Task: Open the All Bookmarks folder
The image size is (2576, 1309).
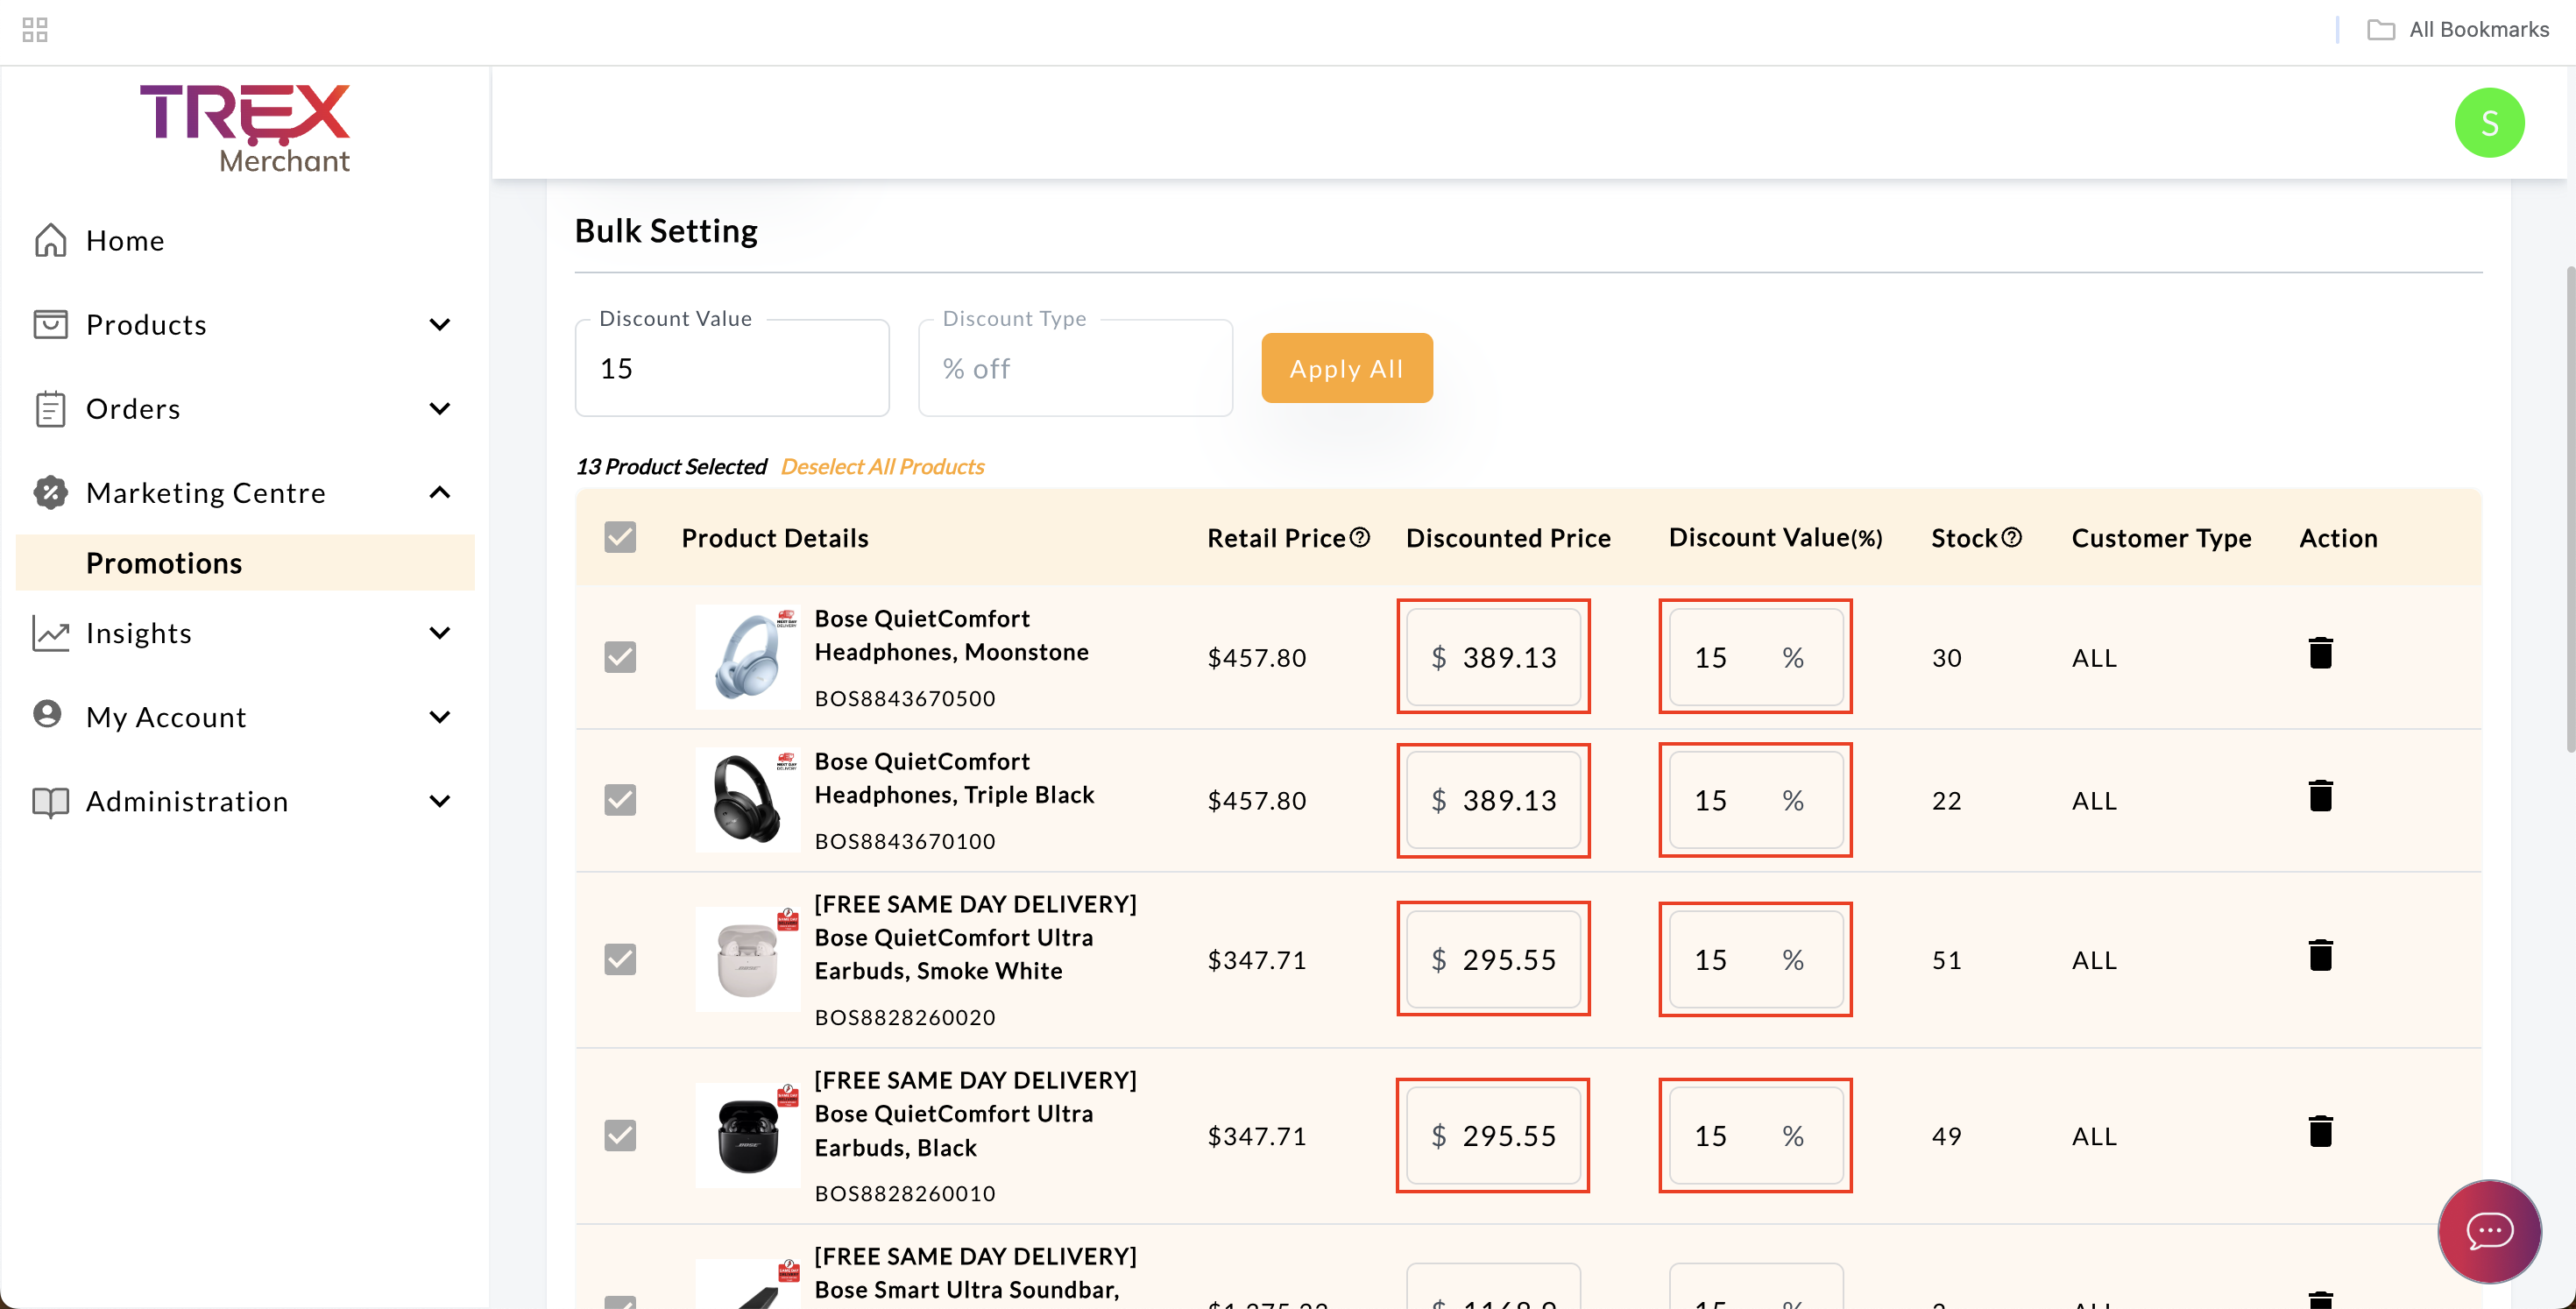Action: pos(2458,30)
